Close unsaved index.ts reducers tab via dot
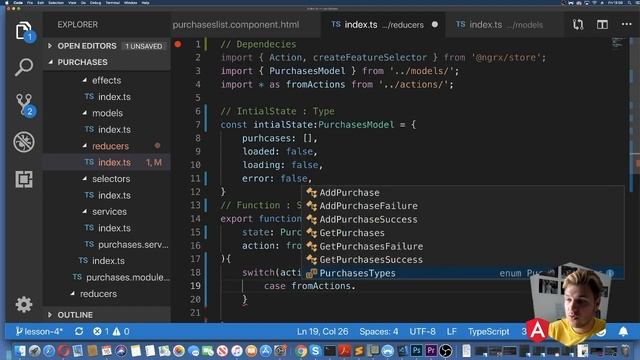The height and width of the screenshot is (360, 640). point(435,24)
